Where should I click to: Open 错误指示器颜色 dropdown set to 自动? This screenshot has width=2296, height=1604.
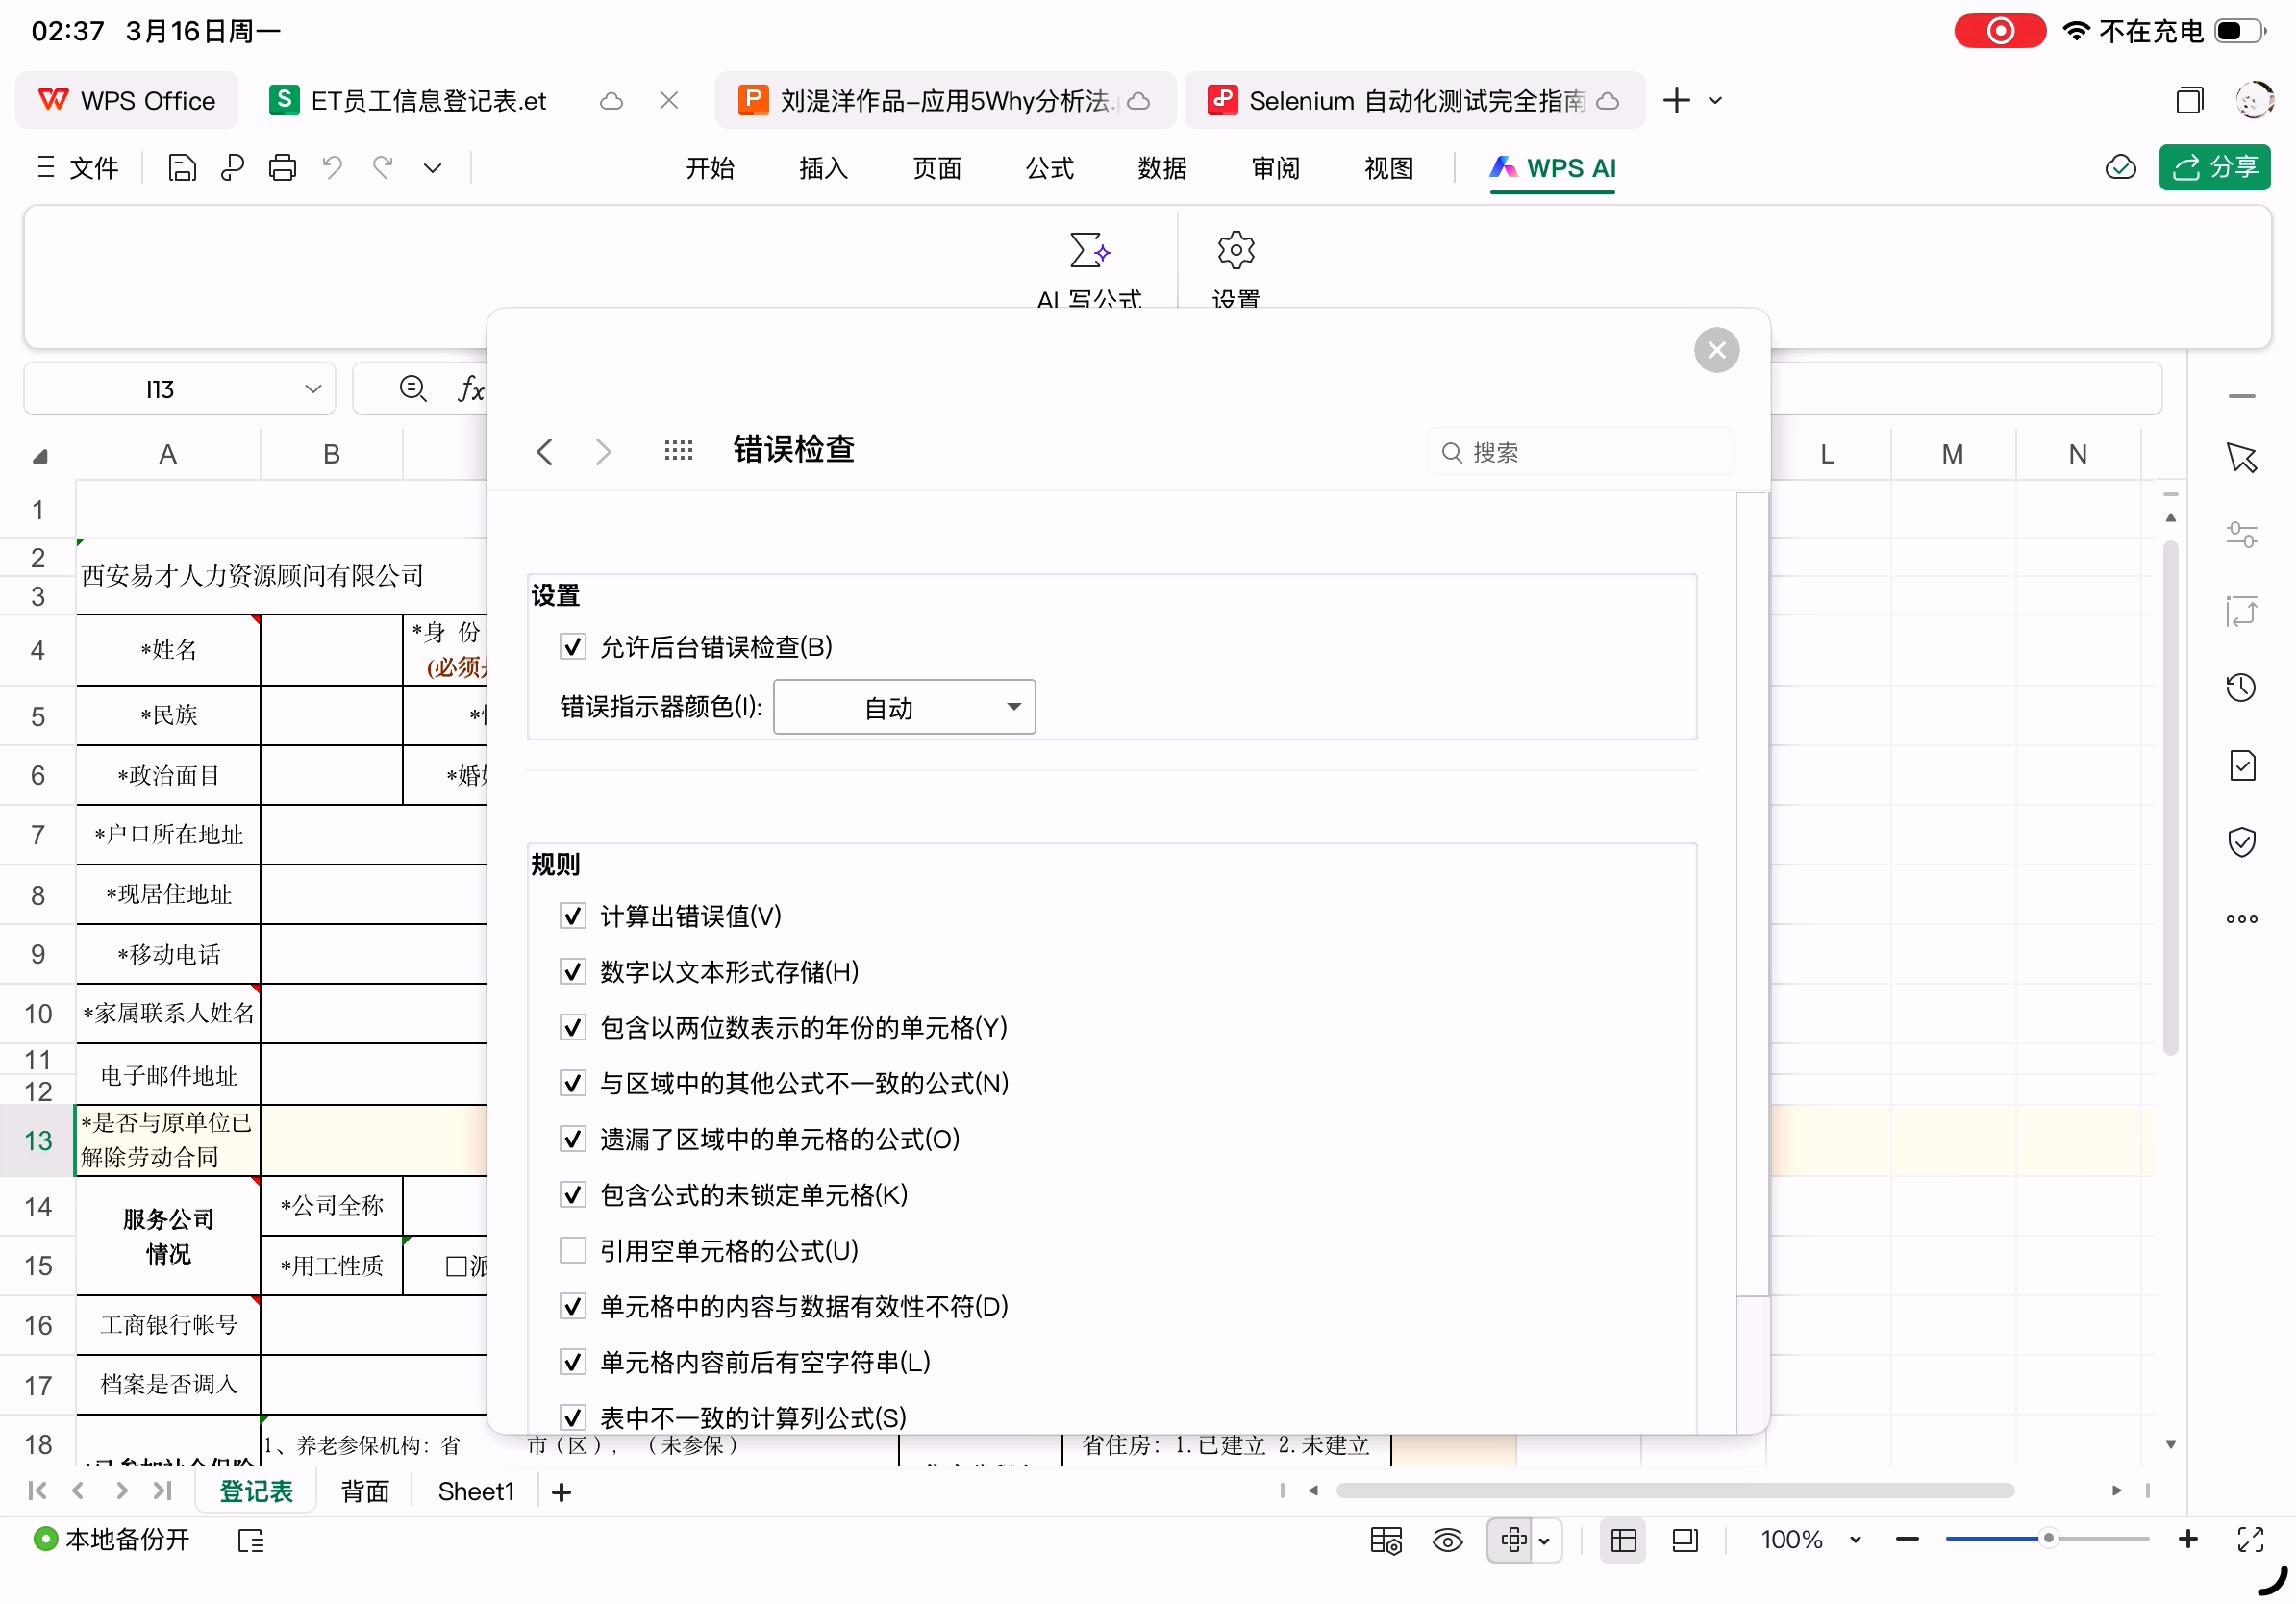point(904,708)
